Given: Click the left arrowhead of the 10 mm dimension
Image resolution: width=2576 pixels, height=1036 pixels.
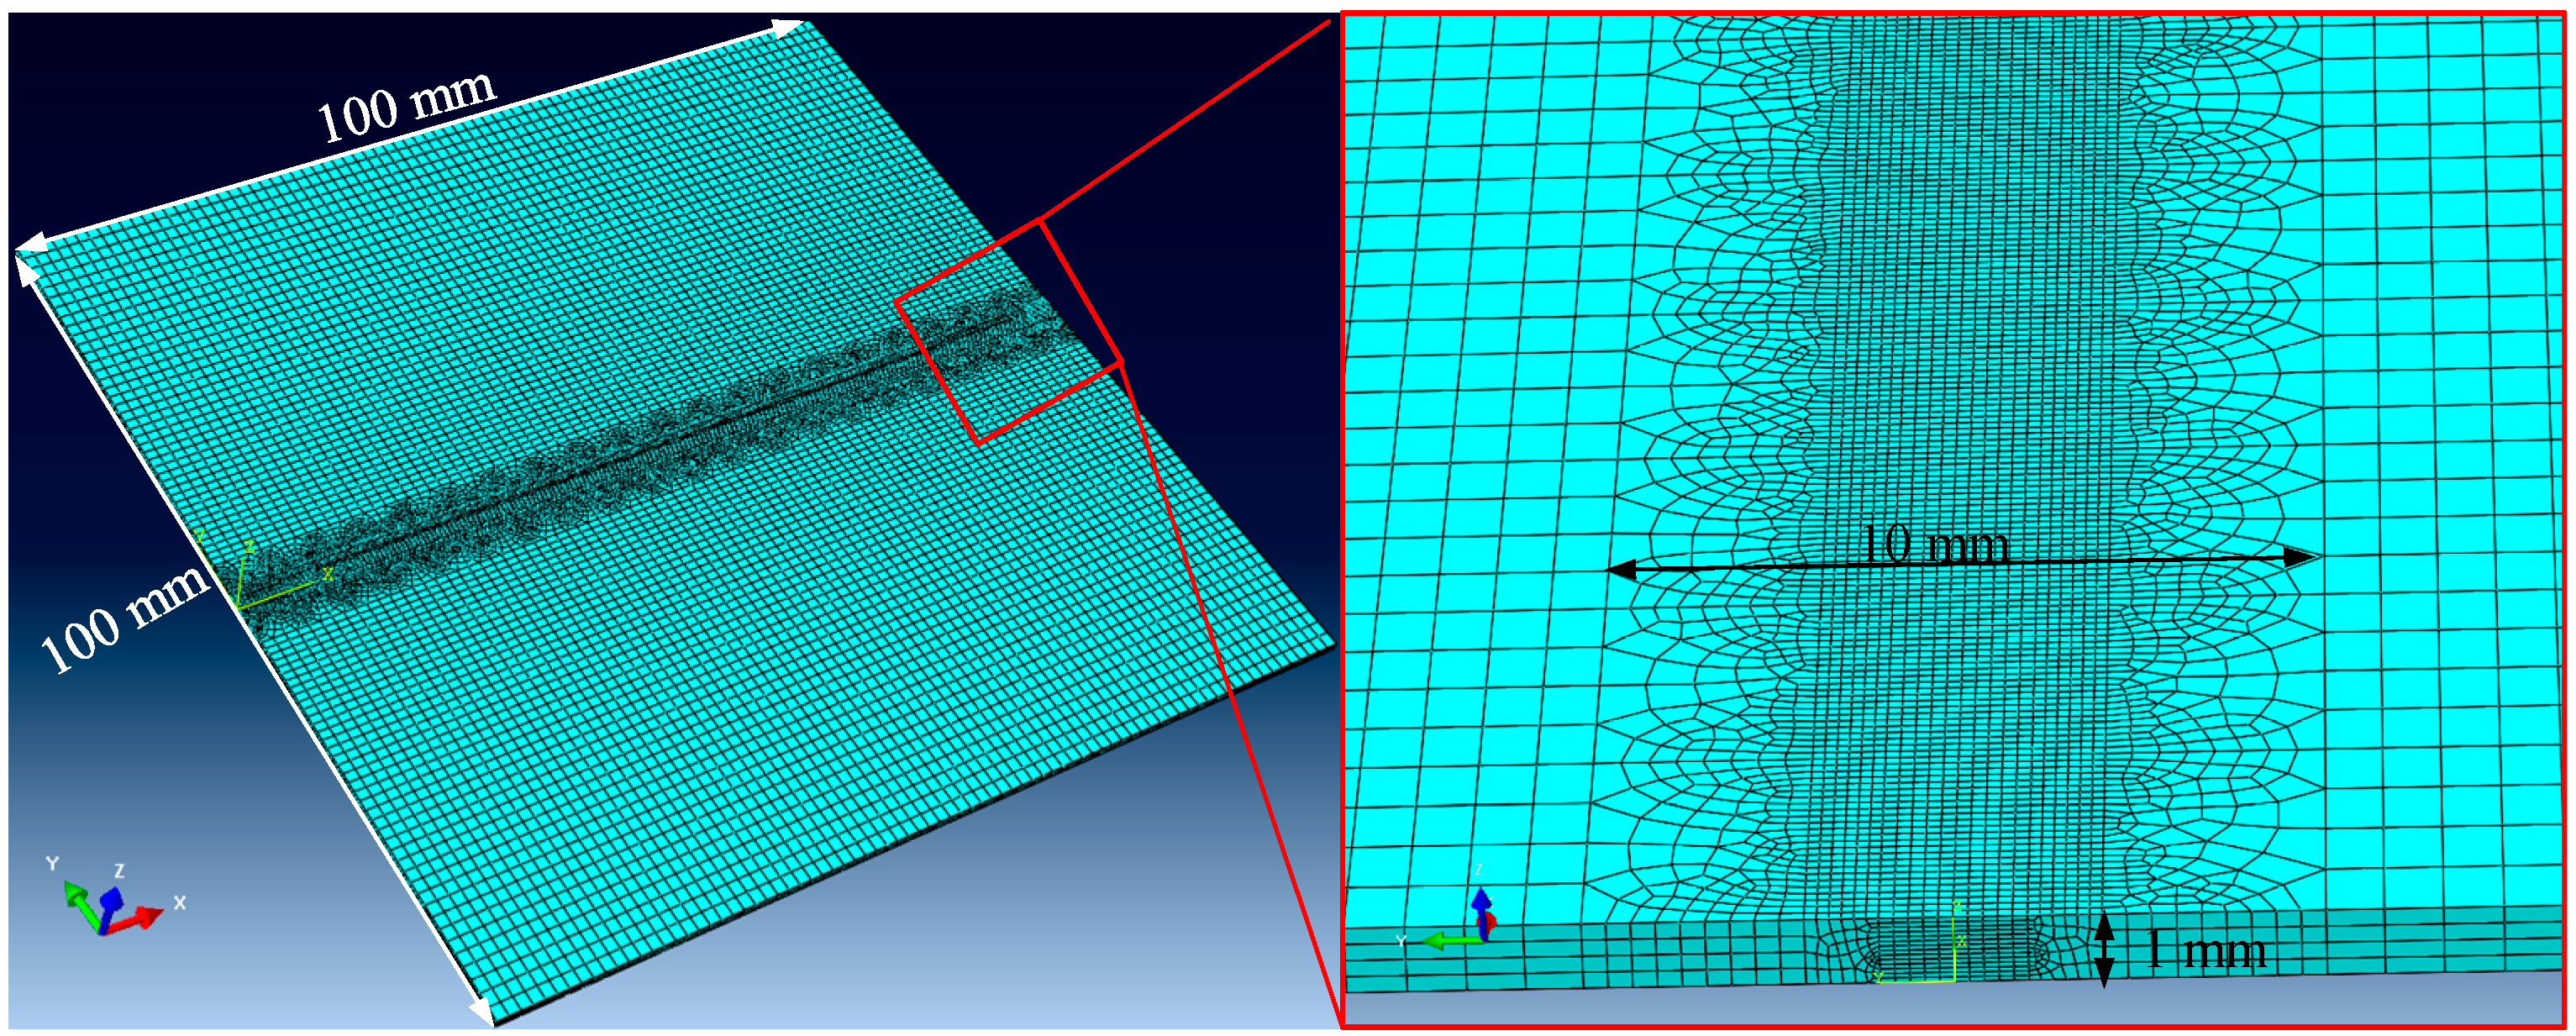Looking at the screenshot, I should click(1621, 569).
